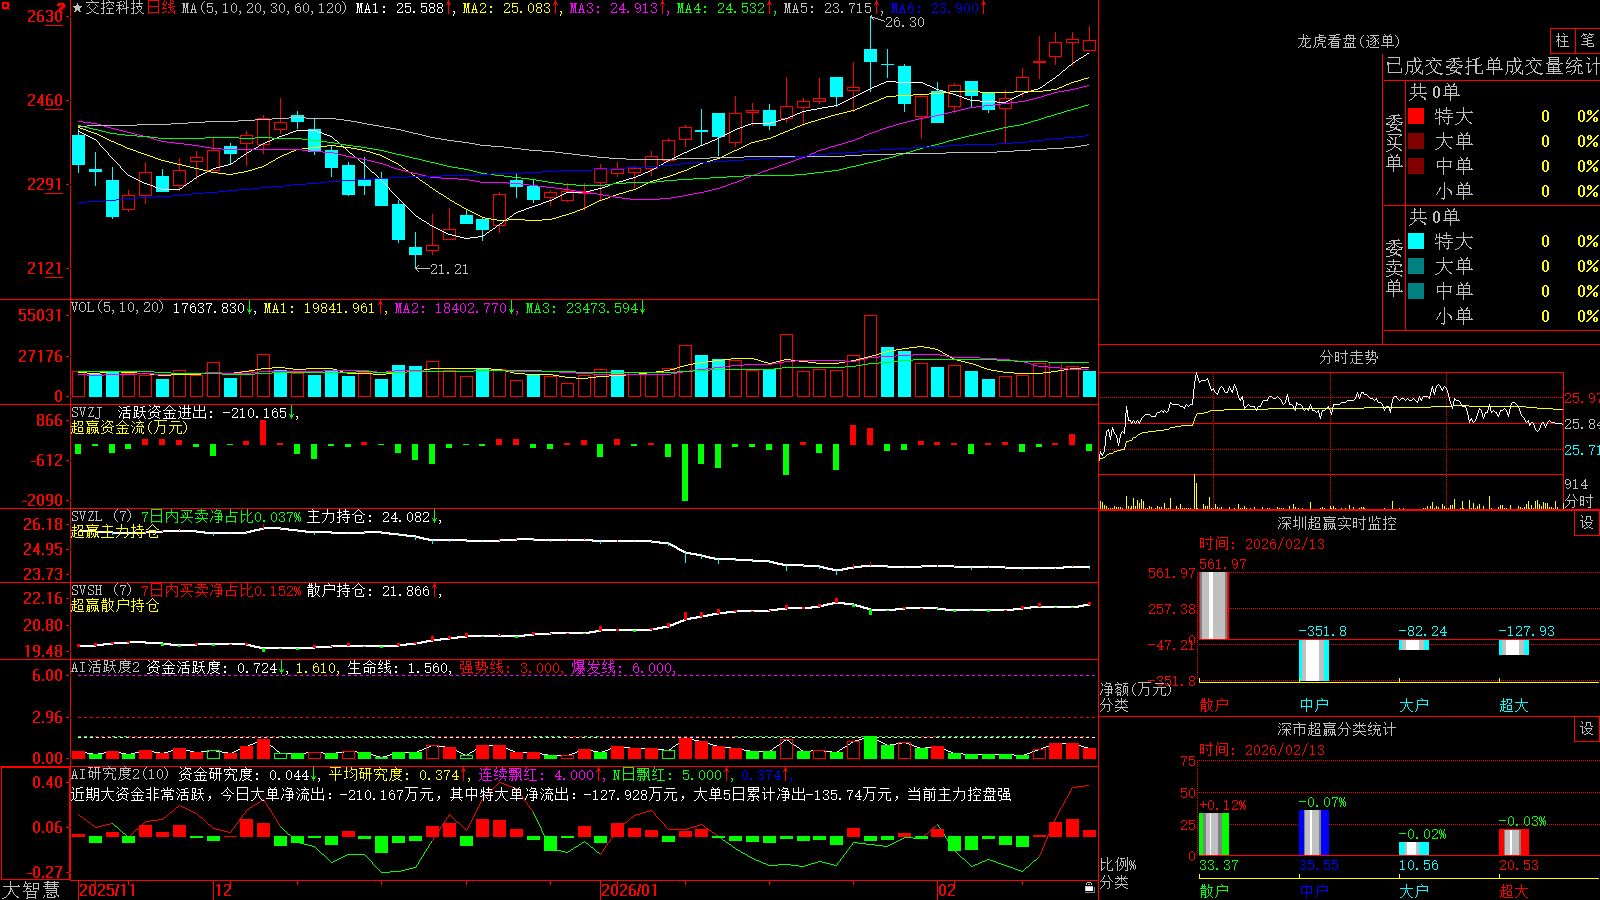Click 超赢资金流(万元) label
Viewport: 1600px width, 900px height.
[x=129, y=428]
